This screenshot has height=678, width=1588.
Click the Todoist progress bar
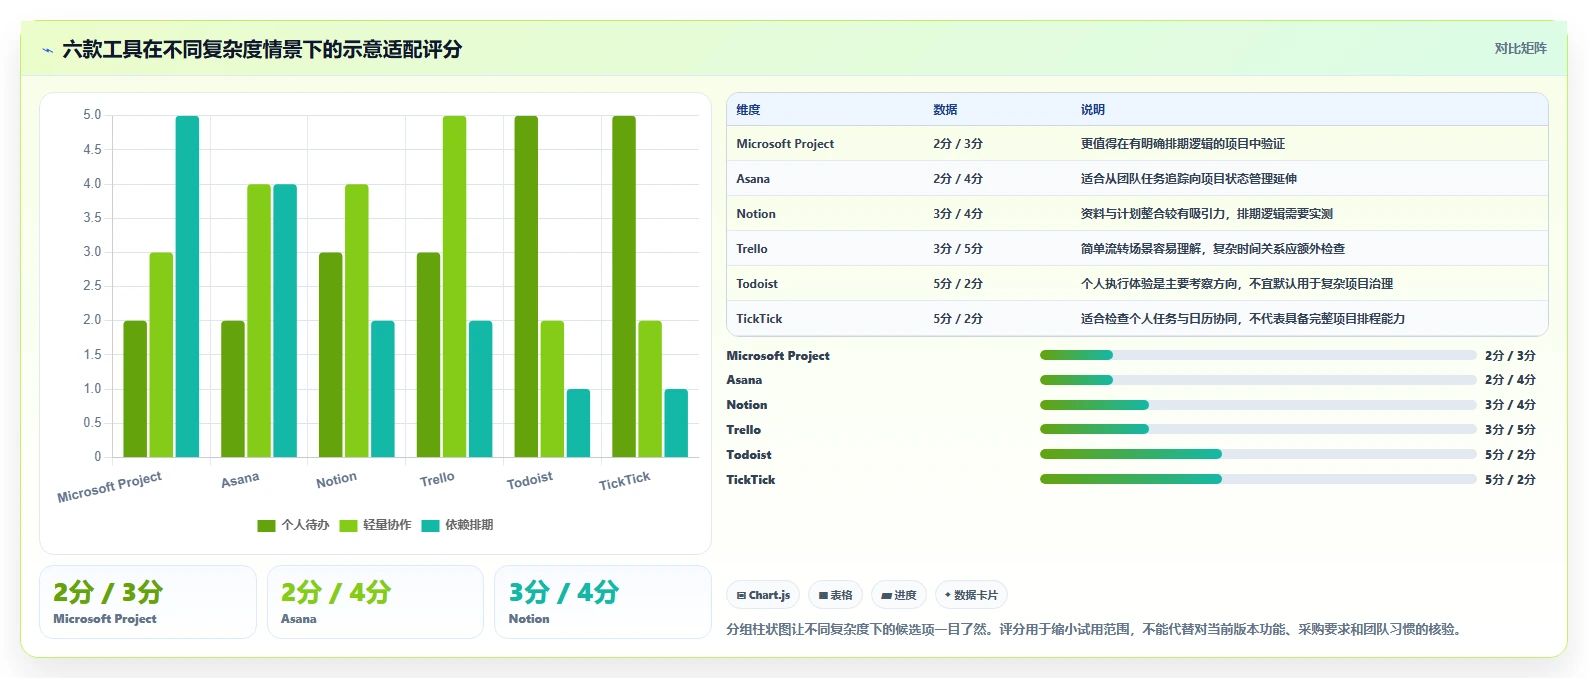(1258, 454)
